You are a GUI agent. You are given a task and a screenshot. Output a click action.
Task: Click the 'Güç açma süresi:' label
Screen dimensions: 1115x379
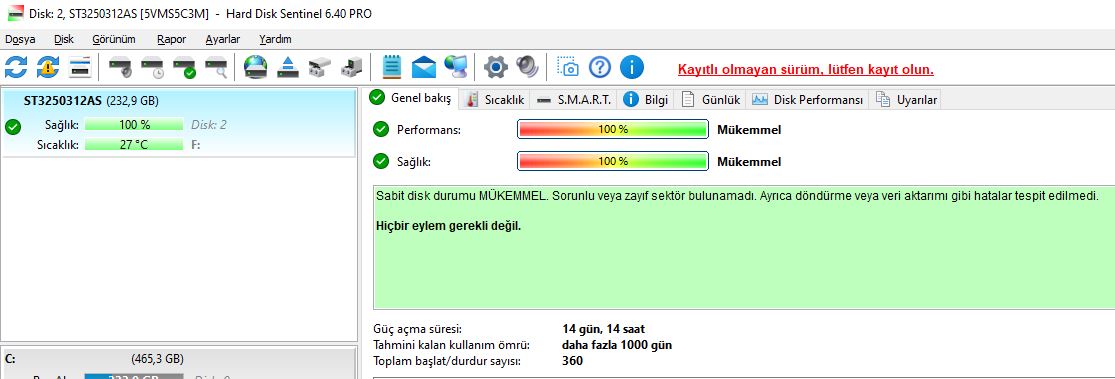[417, 329]
